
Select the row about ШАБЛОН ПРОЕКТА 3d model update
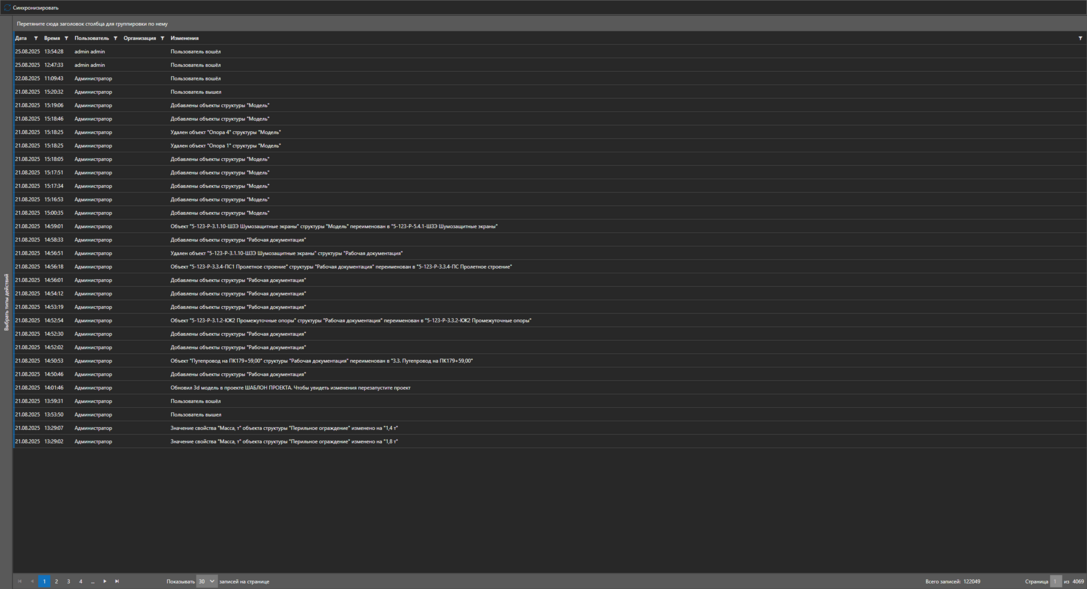point(300,388)
